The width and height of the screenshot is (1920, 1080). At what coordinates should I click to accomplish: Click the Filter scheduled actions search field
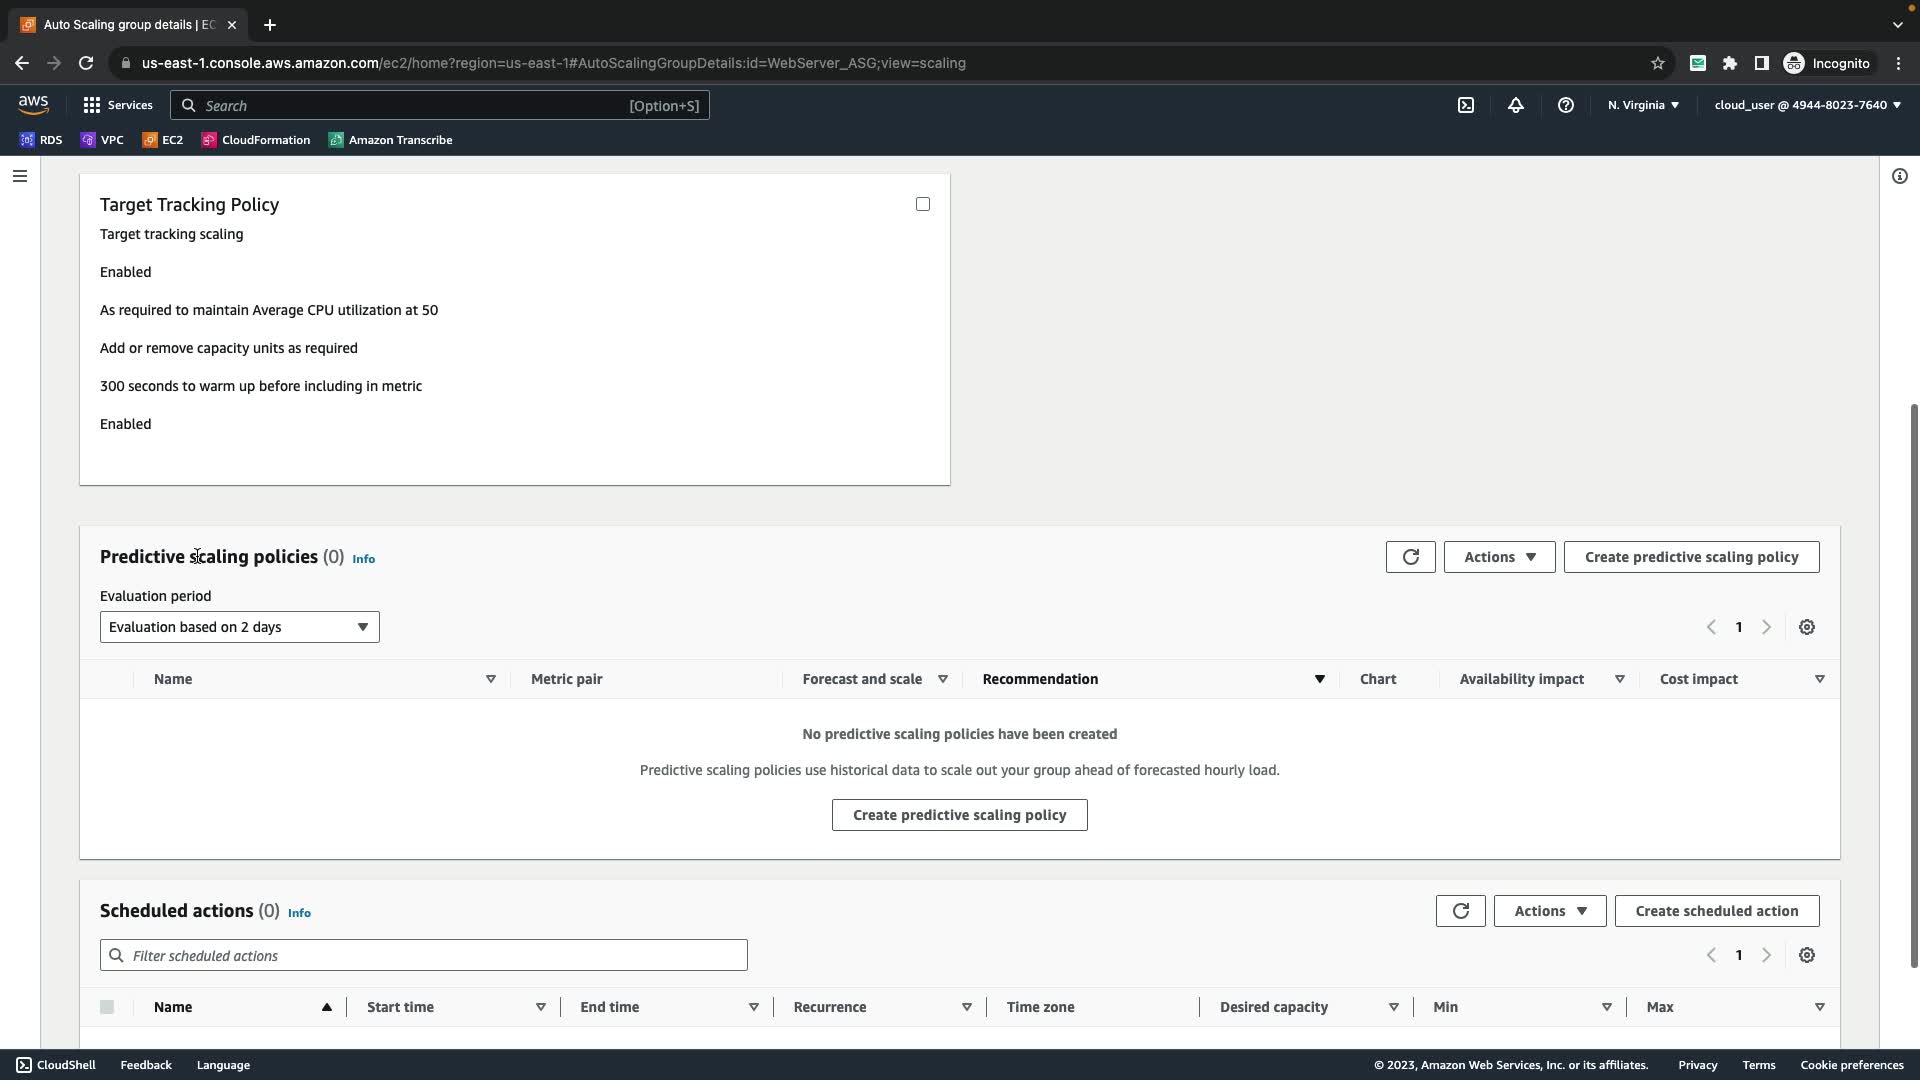pyautogui.click(x=423, y=956)
